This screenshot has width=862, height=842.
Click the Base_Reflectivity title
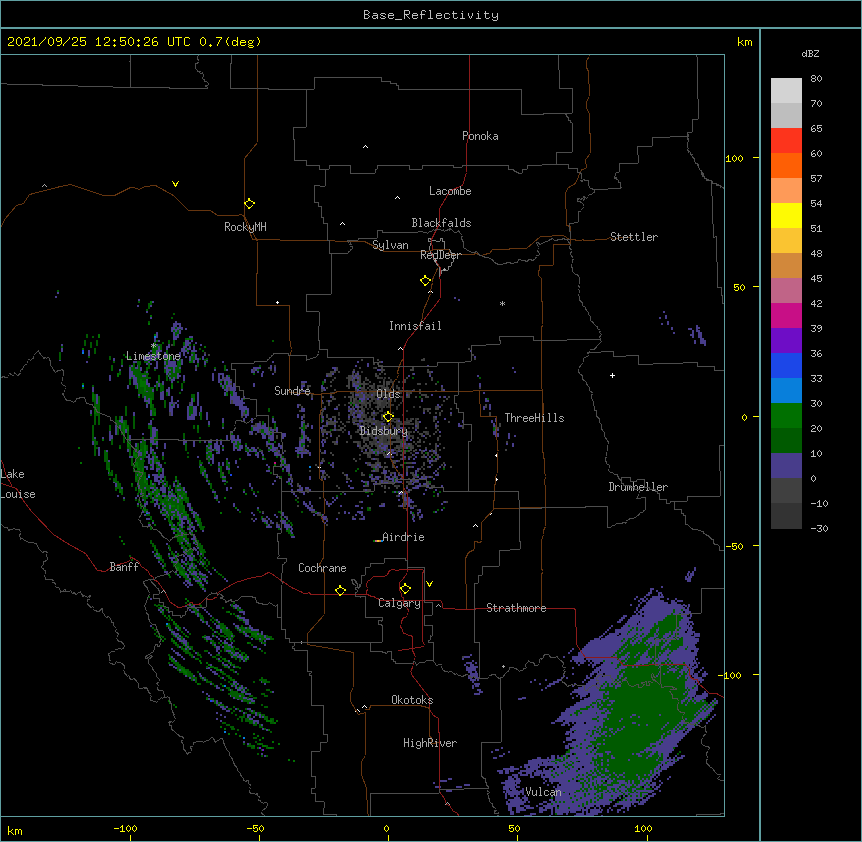click(x=431, y=15)
